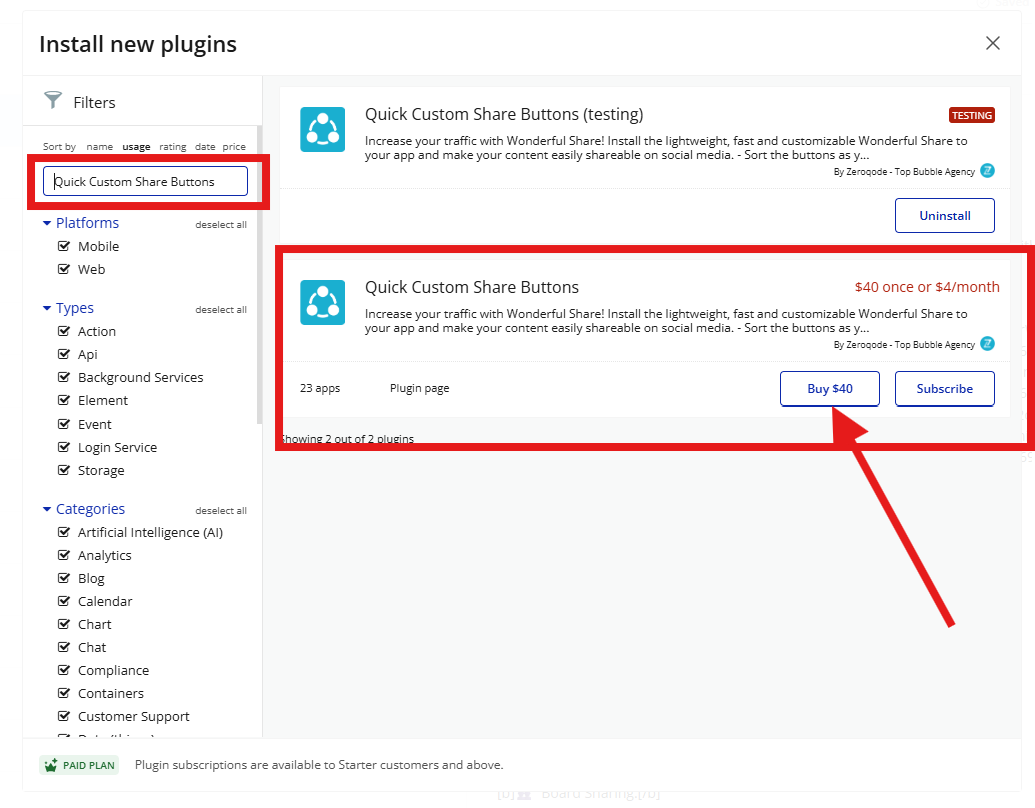Toggle the Chart category checkbox
This screenshot has height=808, width=1035.
(64, 624)
